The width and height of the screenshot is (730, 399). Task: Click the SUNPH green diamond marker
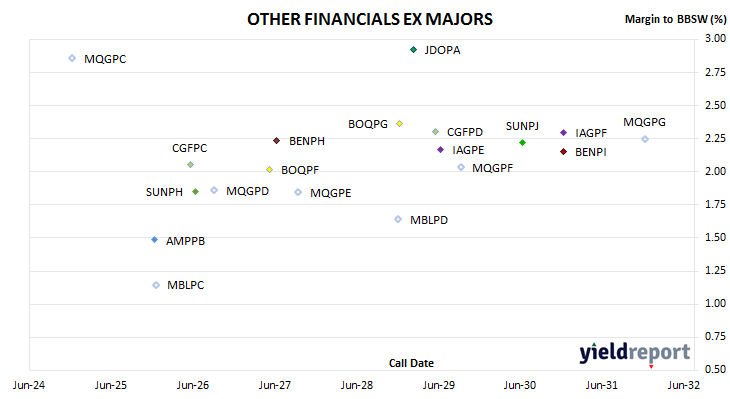coord(196,191)
